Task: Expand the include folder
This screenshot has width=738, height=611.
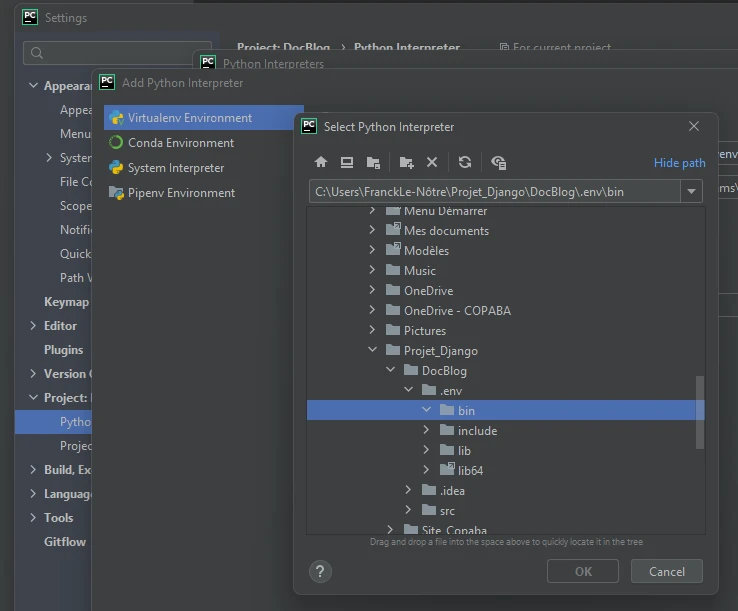Action: pos(426,430)
